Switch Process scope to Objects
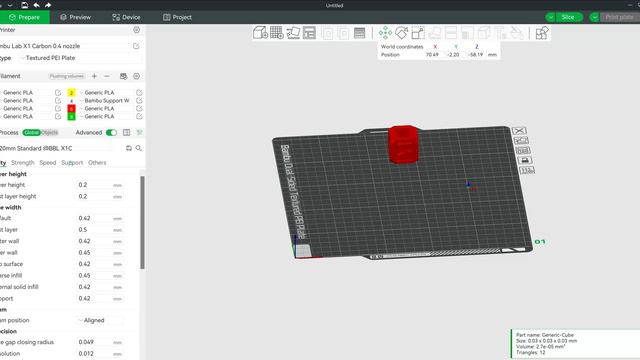 (x=50, y=133)
